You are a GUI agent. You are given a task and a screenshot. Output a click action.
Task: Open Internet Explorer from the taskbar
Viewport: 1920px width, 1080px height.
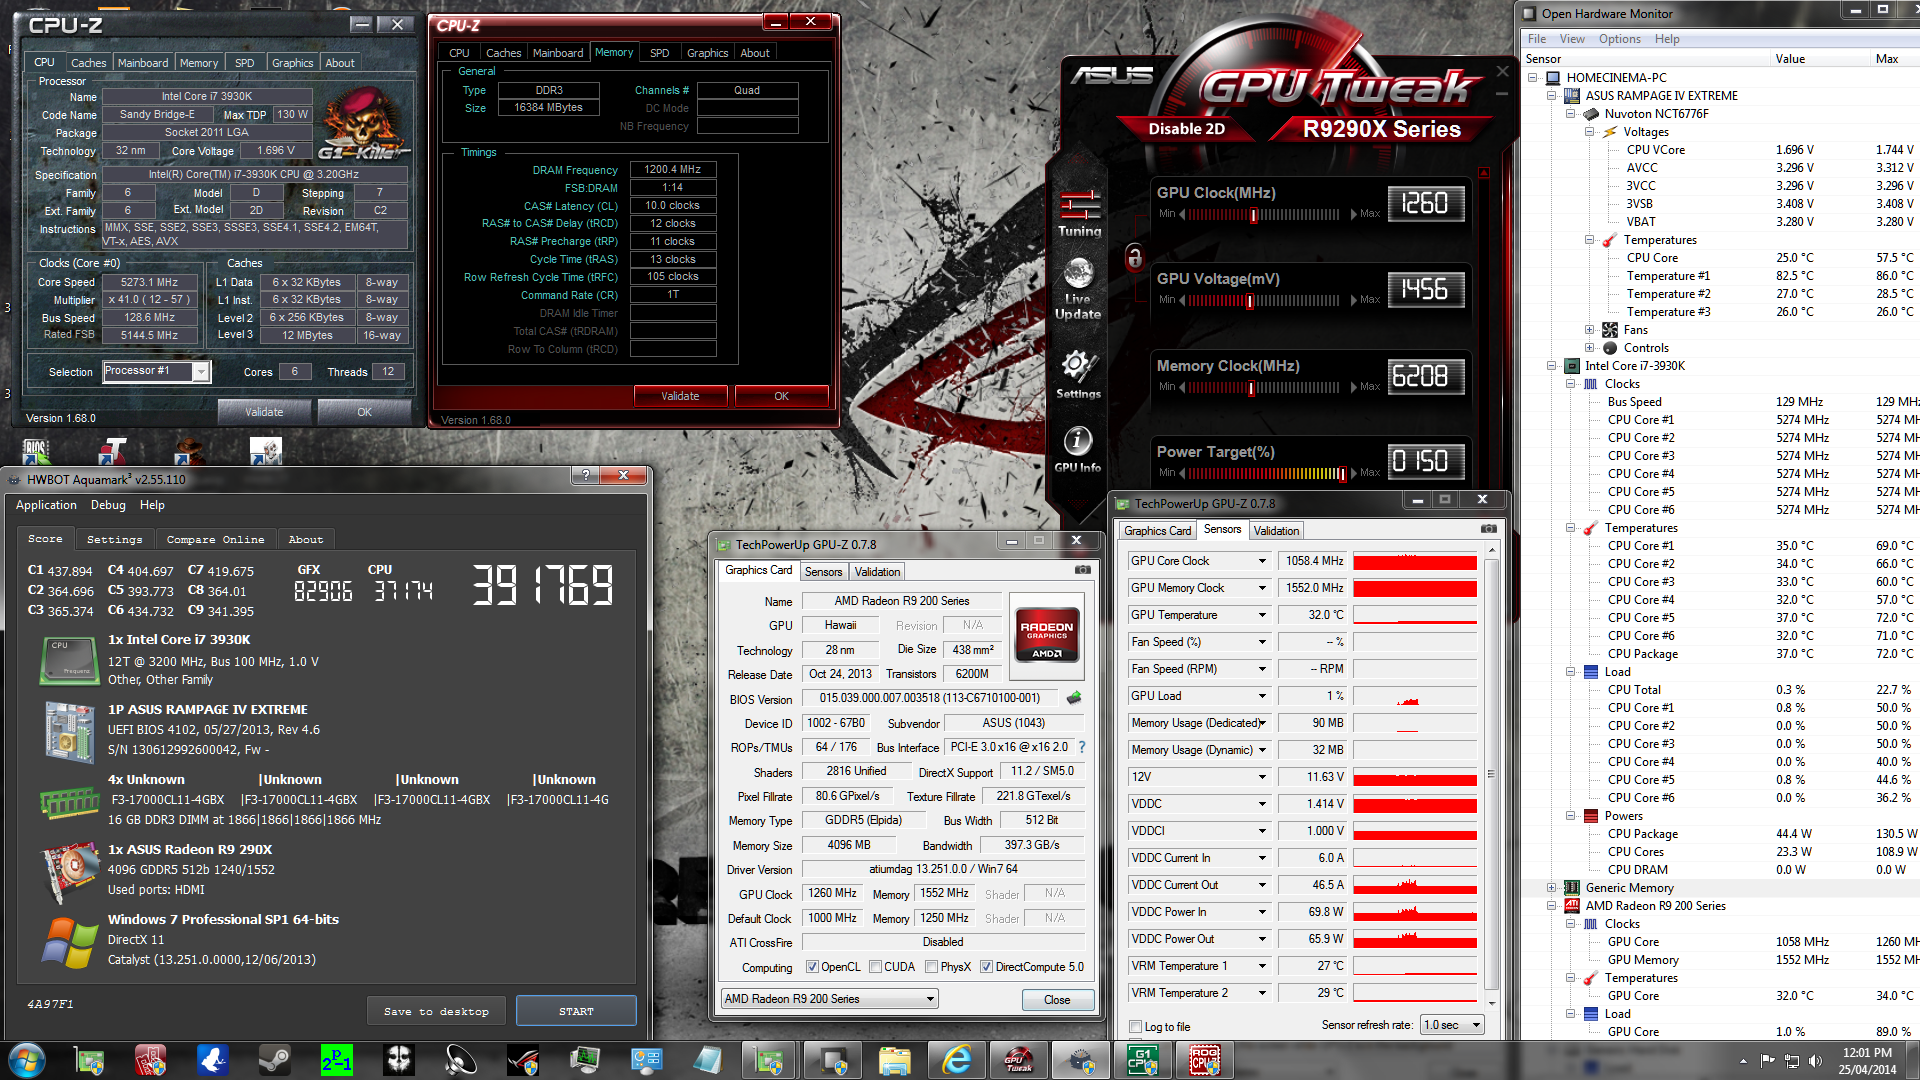[956, 1060]
